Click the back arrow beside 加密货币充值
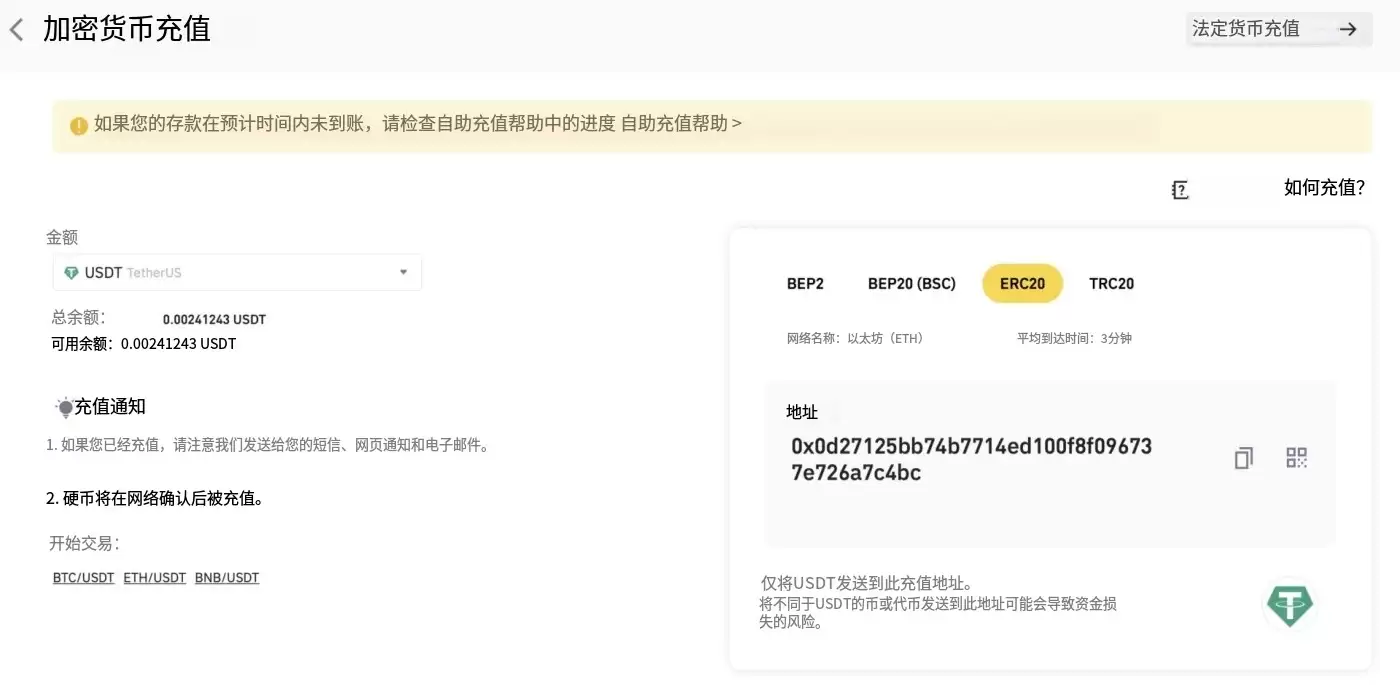 click(x=17, y=30)
